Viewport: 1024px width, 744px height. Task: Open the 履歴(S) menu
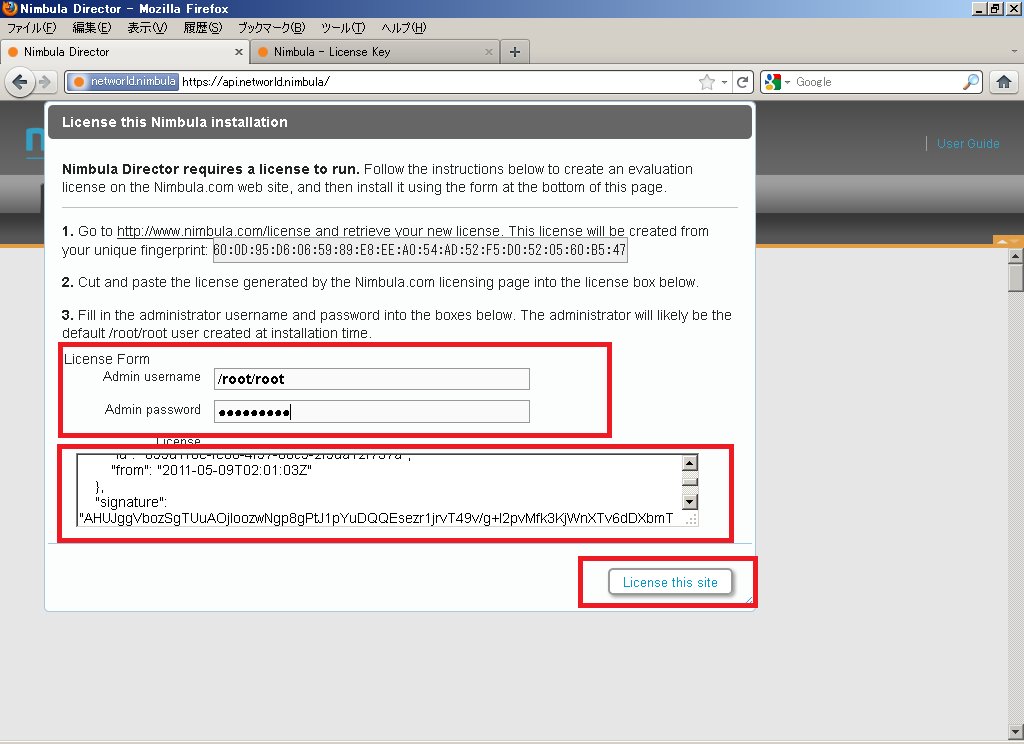pyautogui.click(x=202, y=27)
